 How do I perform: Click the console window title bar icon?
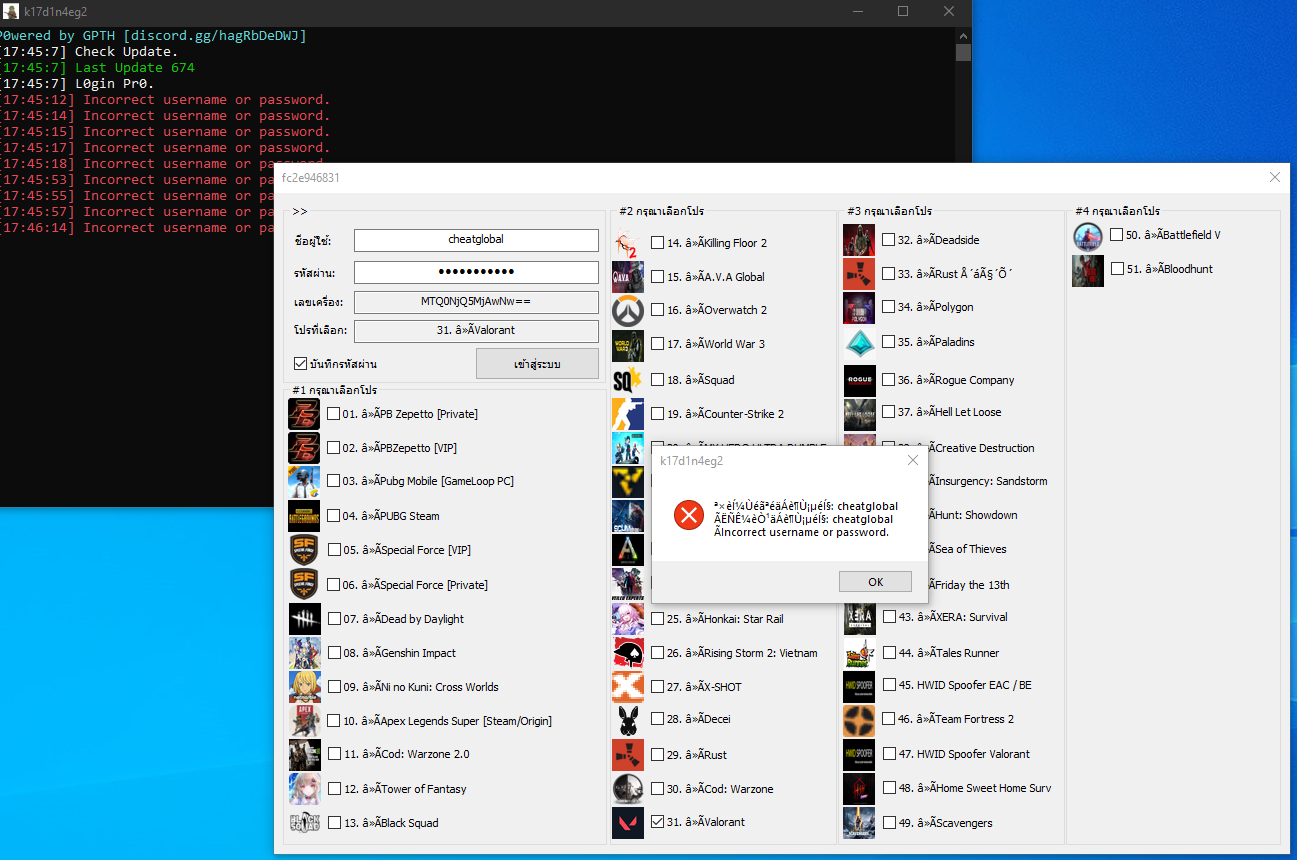(x=11, y=12)
